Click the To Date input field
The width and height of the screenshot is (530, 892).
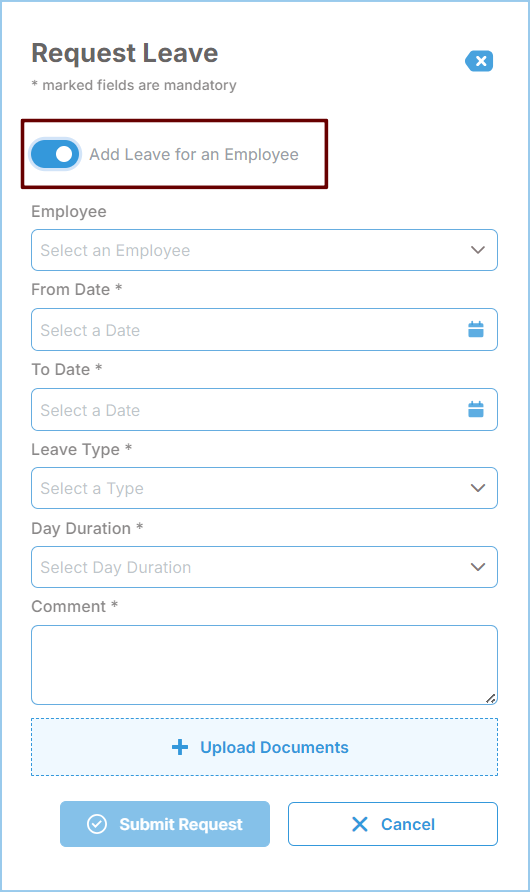point(264,410)
